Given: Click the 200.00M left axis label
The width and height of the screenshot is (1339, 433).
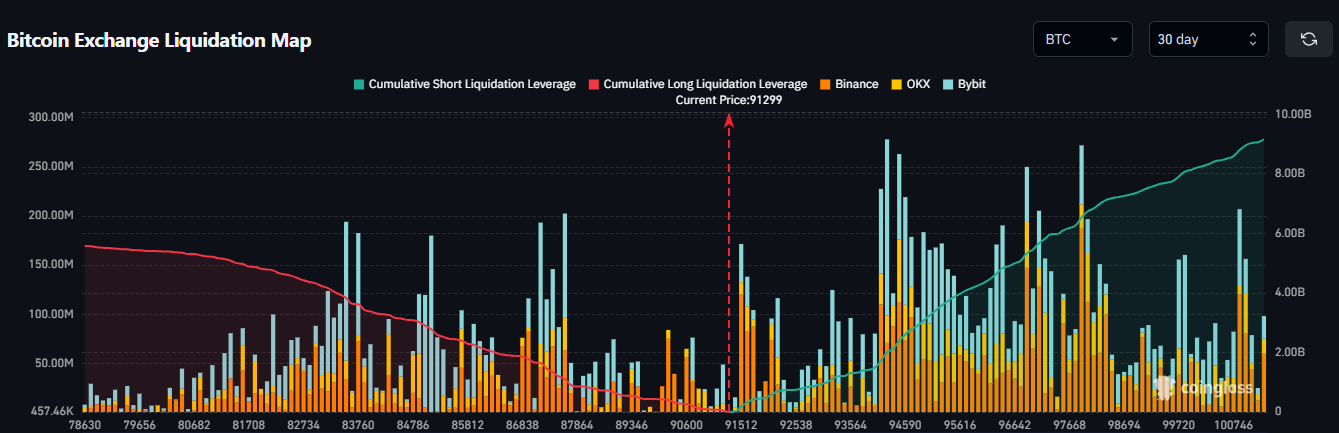Looking at the screenshot, I should tap(52, 216).
